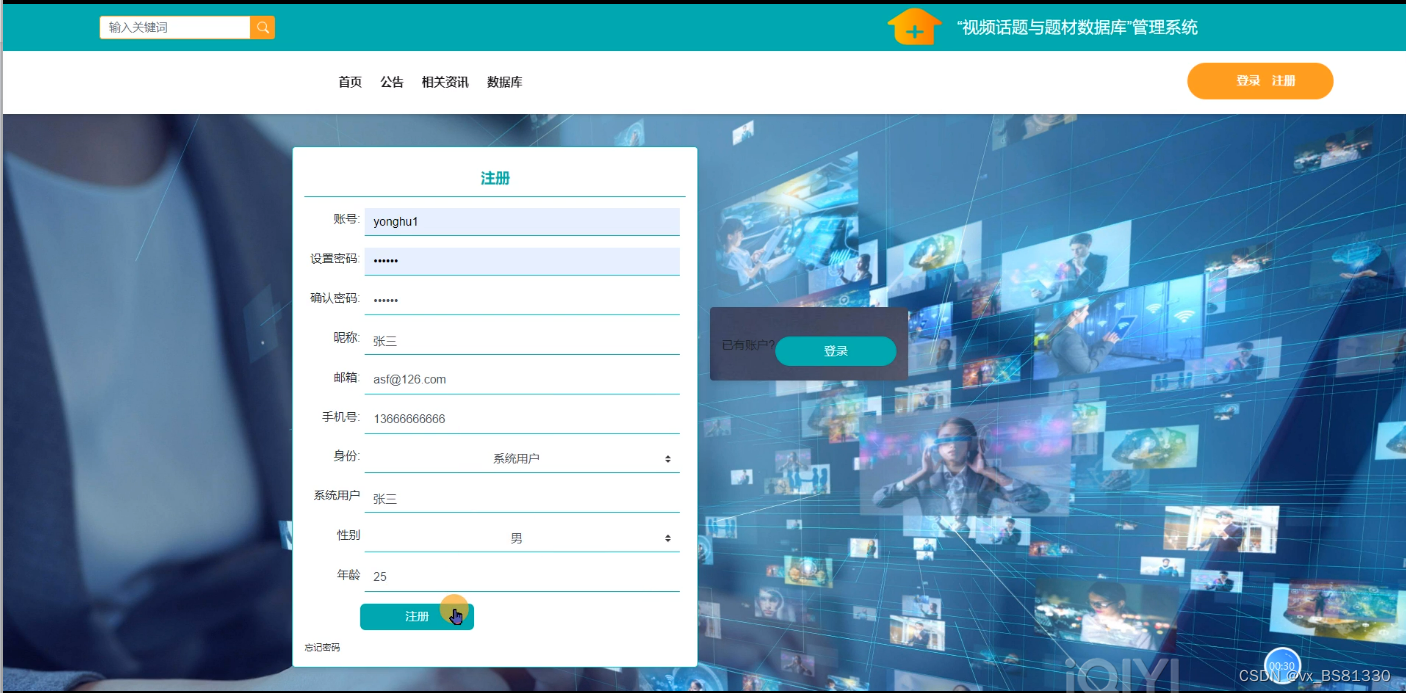The image size is (1406, 693).
Task: Focus the 手机号 field with 13666666666
Action: coord(522,419)
